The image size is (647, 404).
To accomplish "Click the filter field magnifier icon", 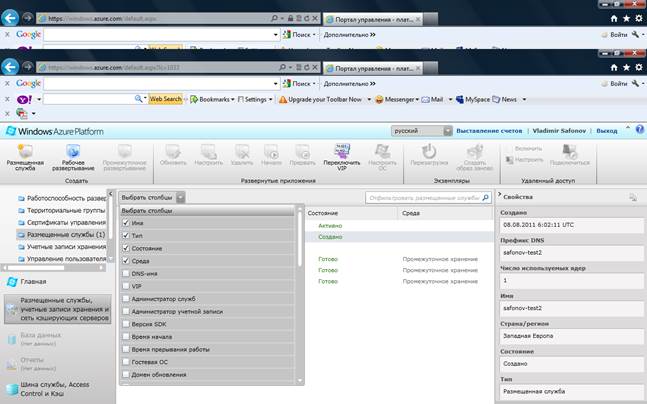I will [486, 198].
